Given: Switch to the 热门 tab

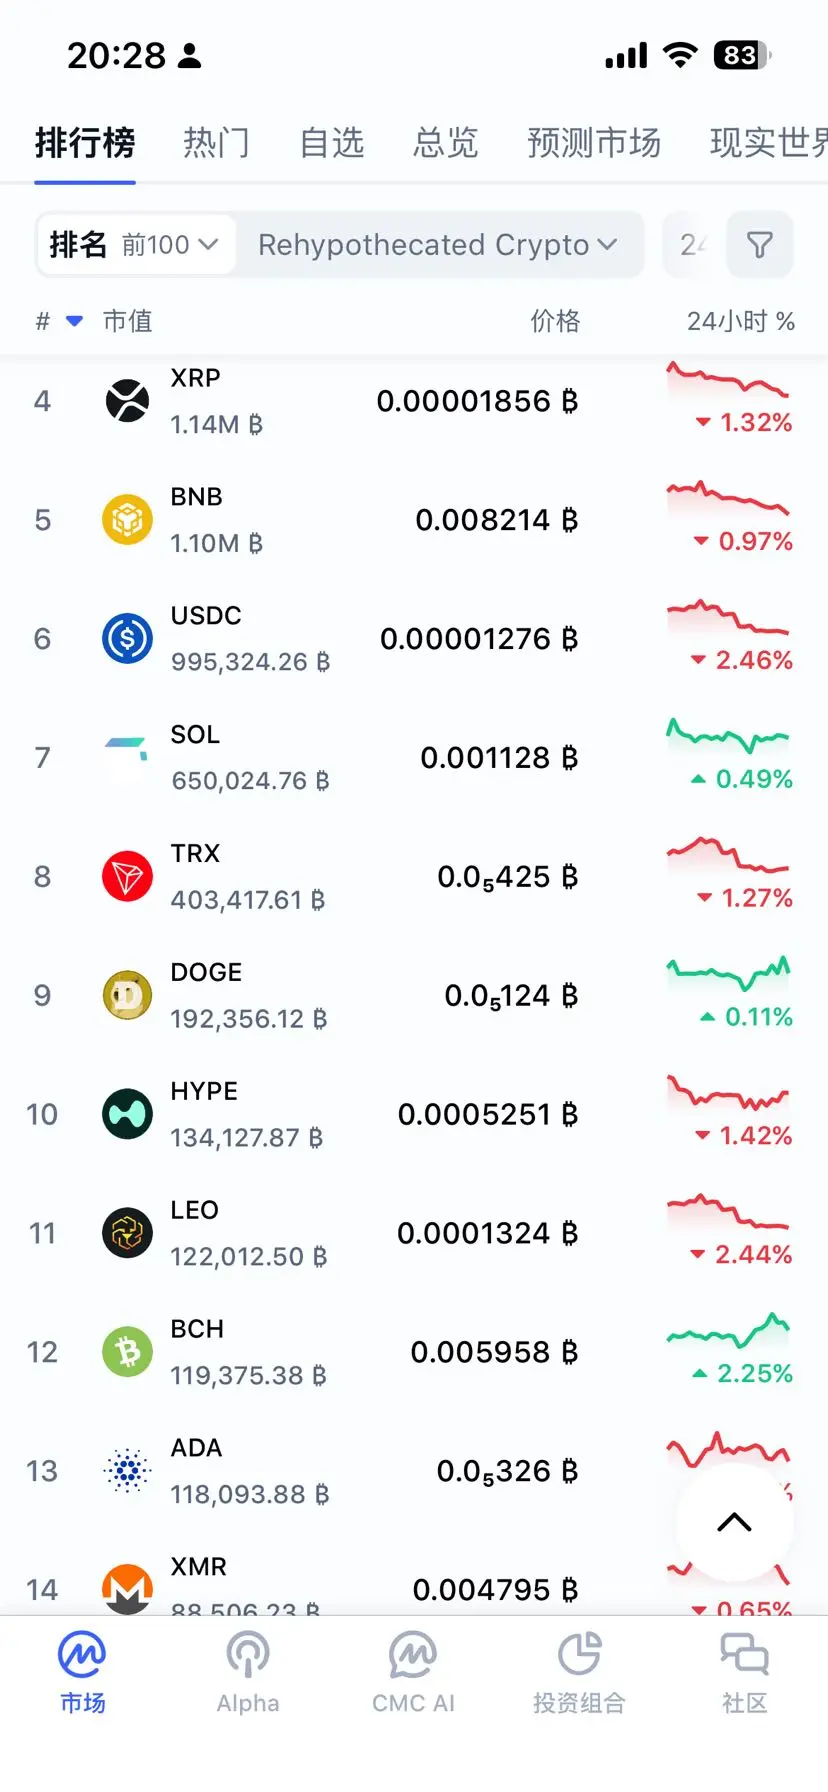Looking at the screenshot, I should (216, 143).
